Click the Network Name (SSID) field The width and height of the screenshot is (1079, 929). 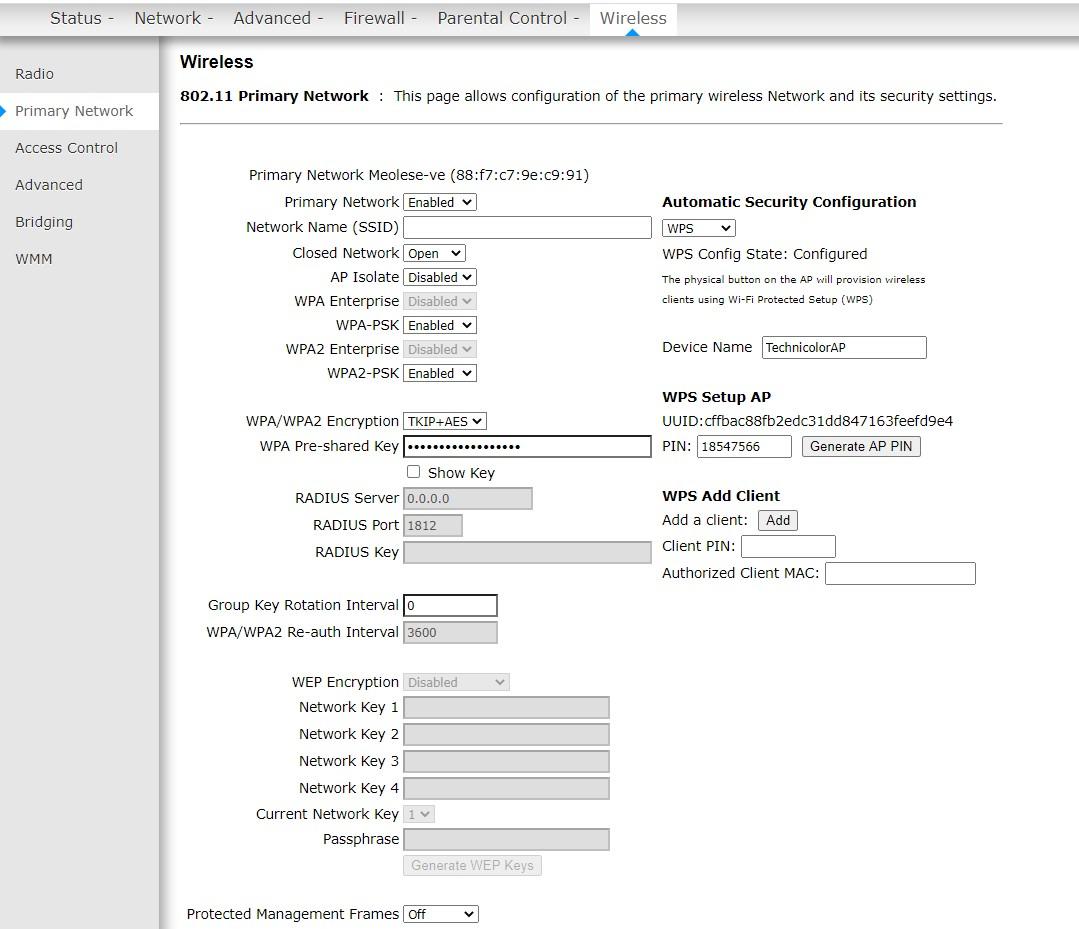[x=527, y=228]
